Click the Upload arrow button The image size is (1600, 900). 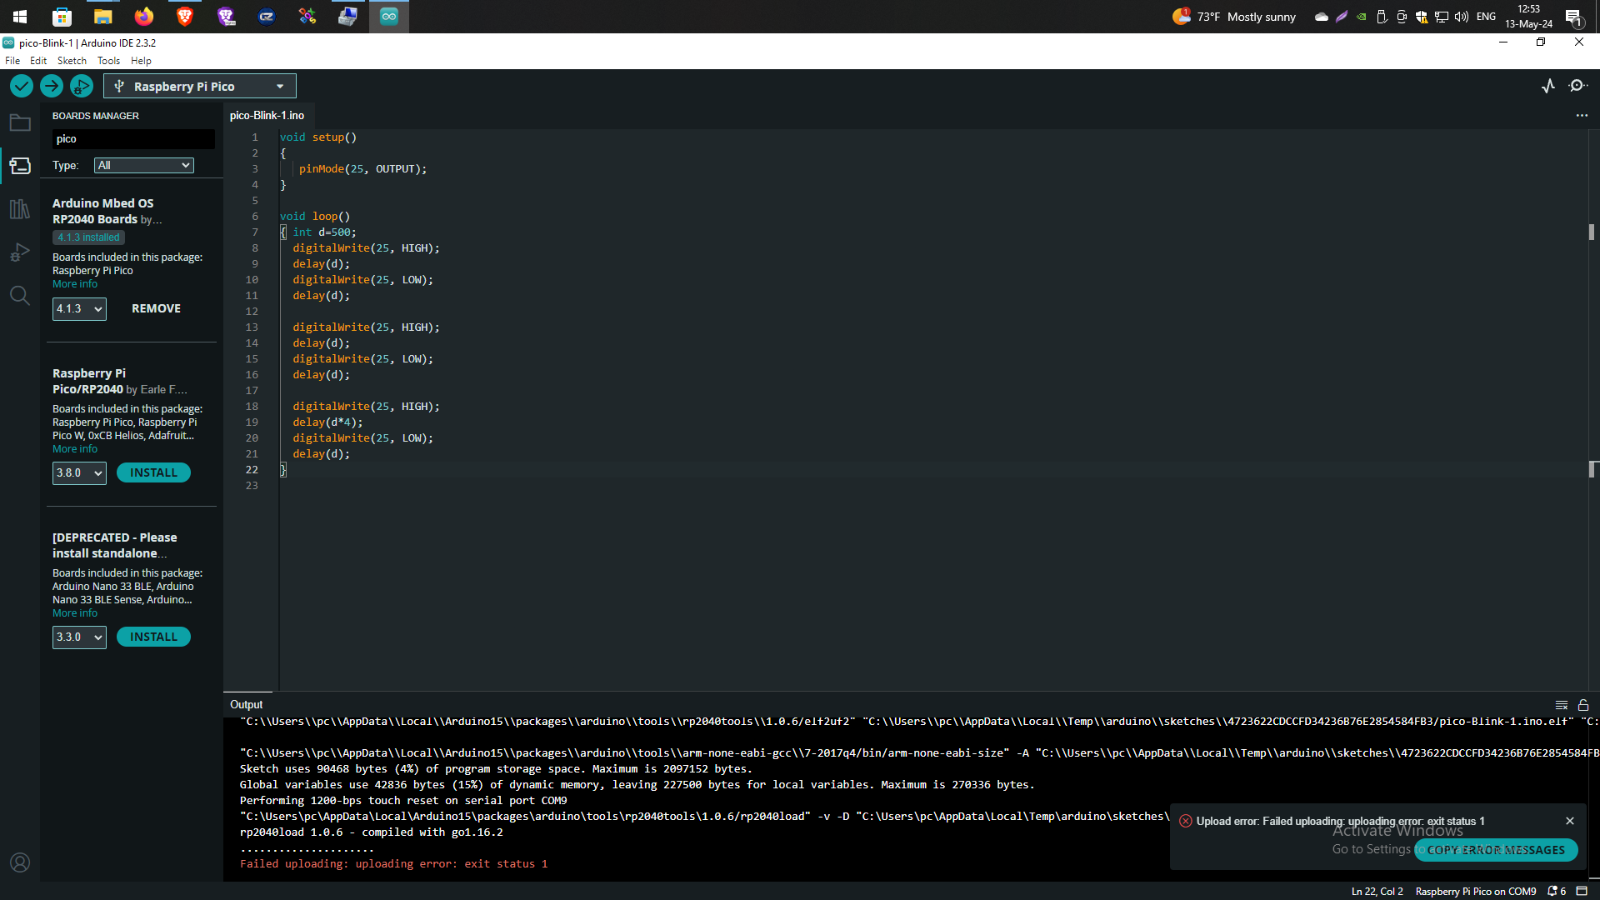point(51,86)
